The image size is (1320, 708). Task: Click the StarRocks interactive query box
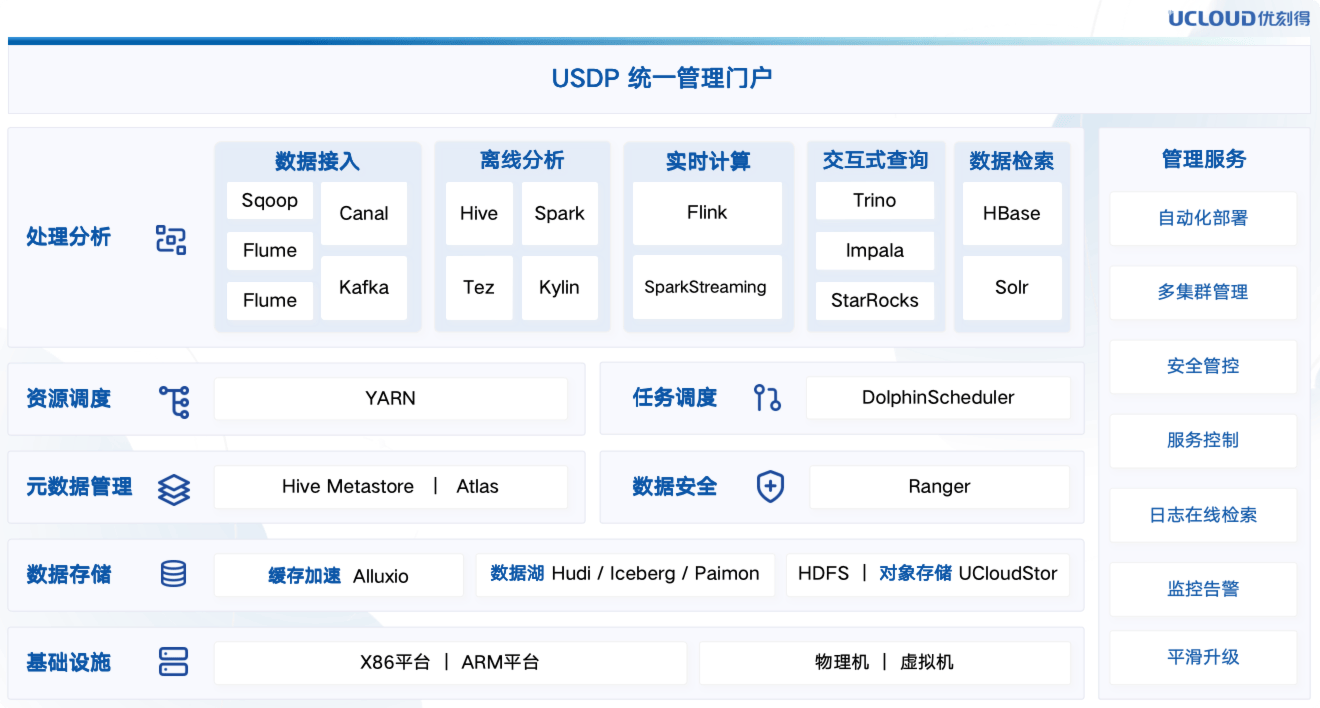tap(875, 301)
